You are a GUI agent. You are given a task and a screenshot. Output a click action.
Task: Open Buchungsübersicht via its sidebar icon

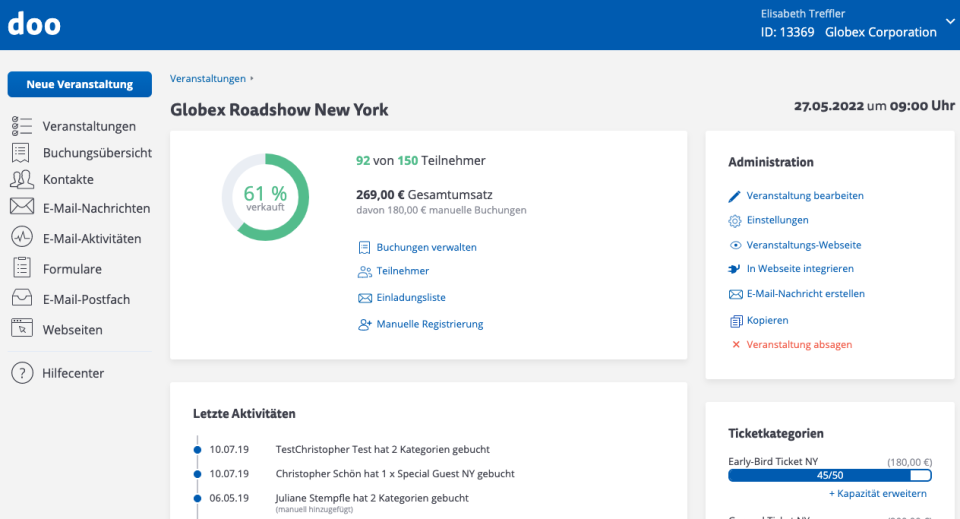point(21,153)
